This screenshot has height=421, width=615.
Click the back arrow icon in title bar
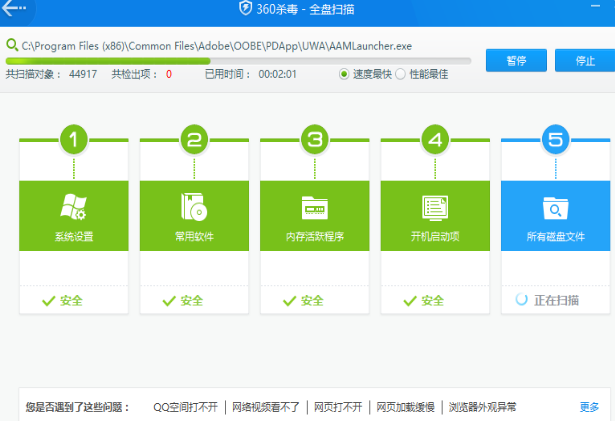pos(15,8)
